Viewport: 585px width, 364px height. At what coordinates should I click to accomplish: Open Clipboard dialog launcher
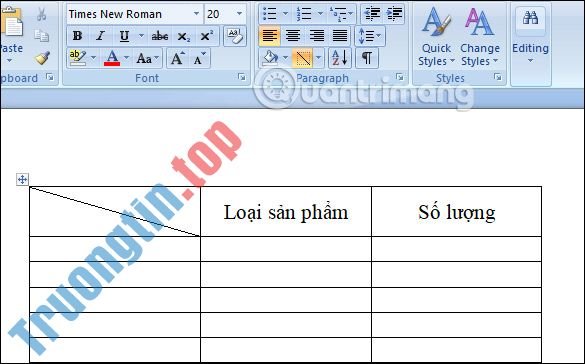pos(50,77)
